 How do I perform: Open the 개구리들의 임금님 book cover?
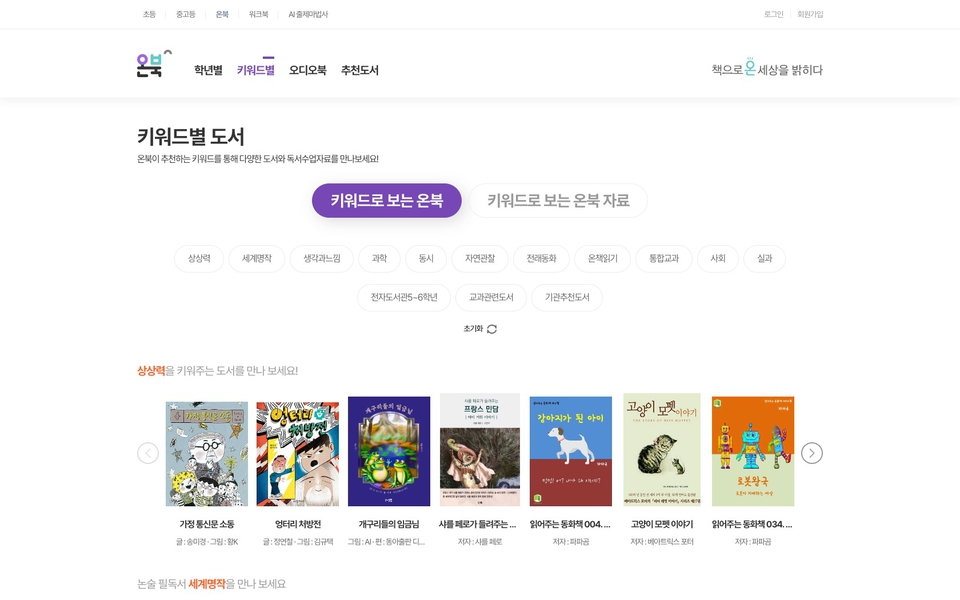pyautogui.click(x=389, y=451)
